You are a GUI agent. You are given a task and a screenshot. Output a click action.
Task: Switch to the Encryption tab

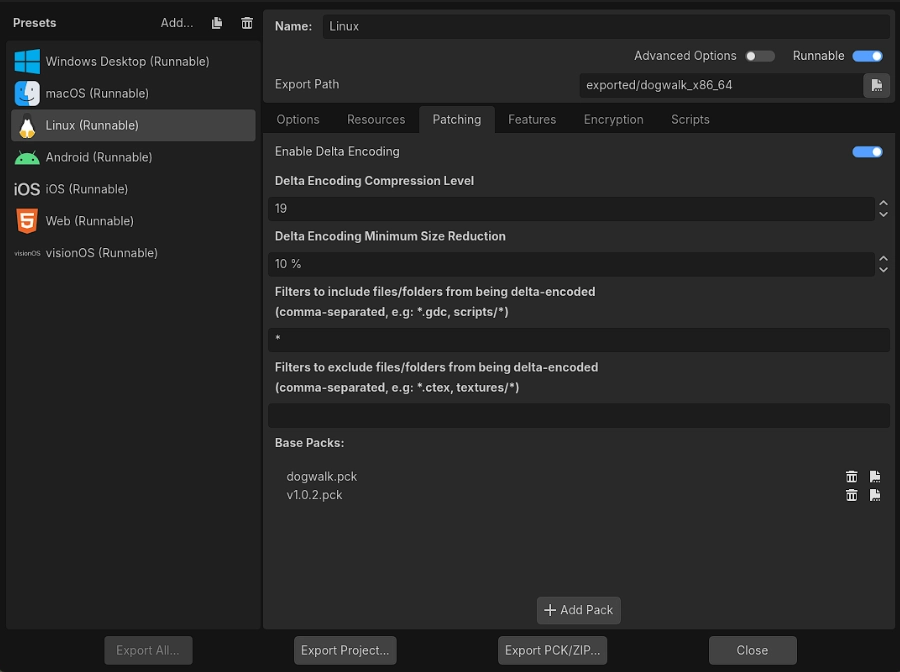[x=613, y=119]
